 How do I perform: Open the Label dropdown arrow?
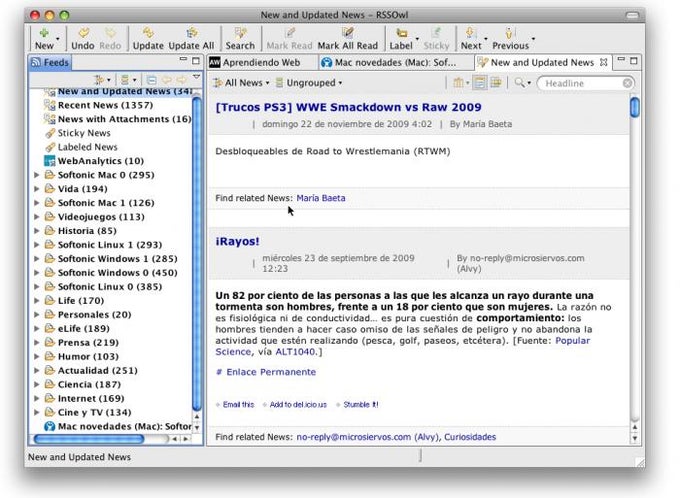417,39
